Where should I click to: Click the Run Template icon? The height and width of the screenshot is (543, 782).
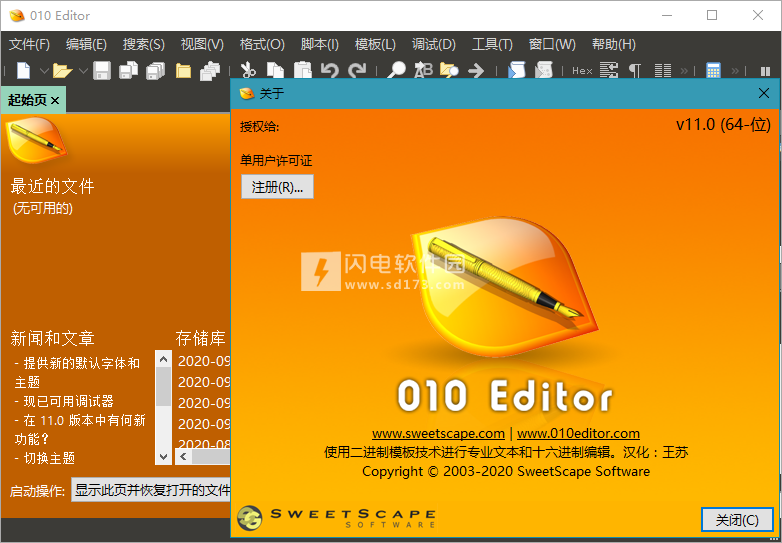click(544, 71)
